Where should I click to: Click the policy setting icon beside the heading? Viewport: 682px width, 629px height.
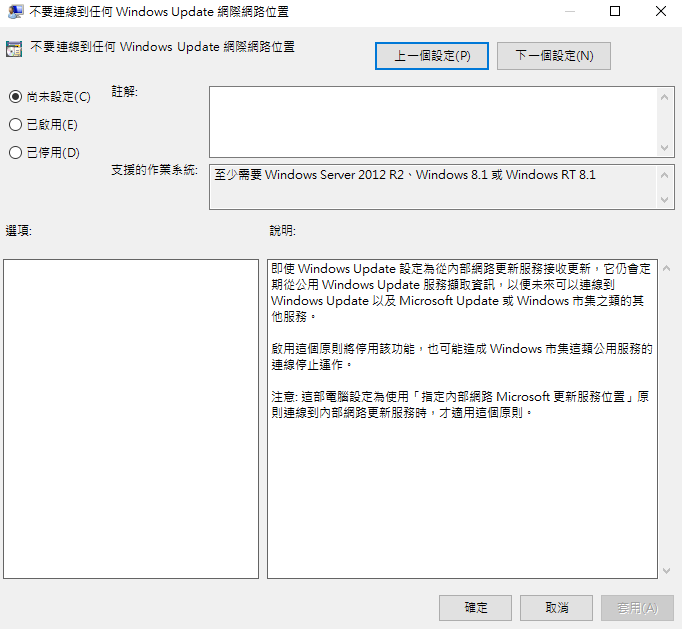point(14,49)
